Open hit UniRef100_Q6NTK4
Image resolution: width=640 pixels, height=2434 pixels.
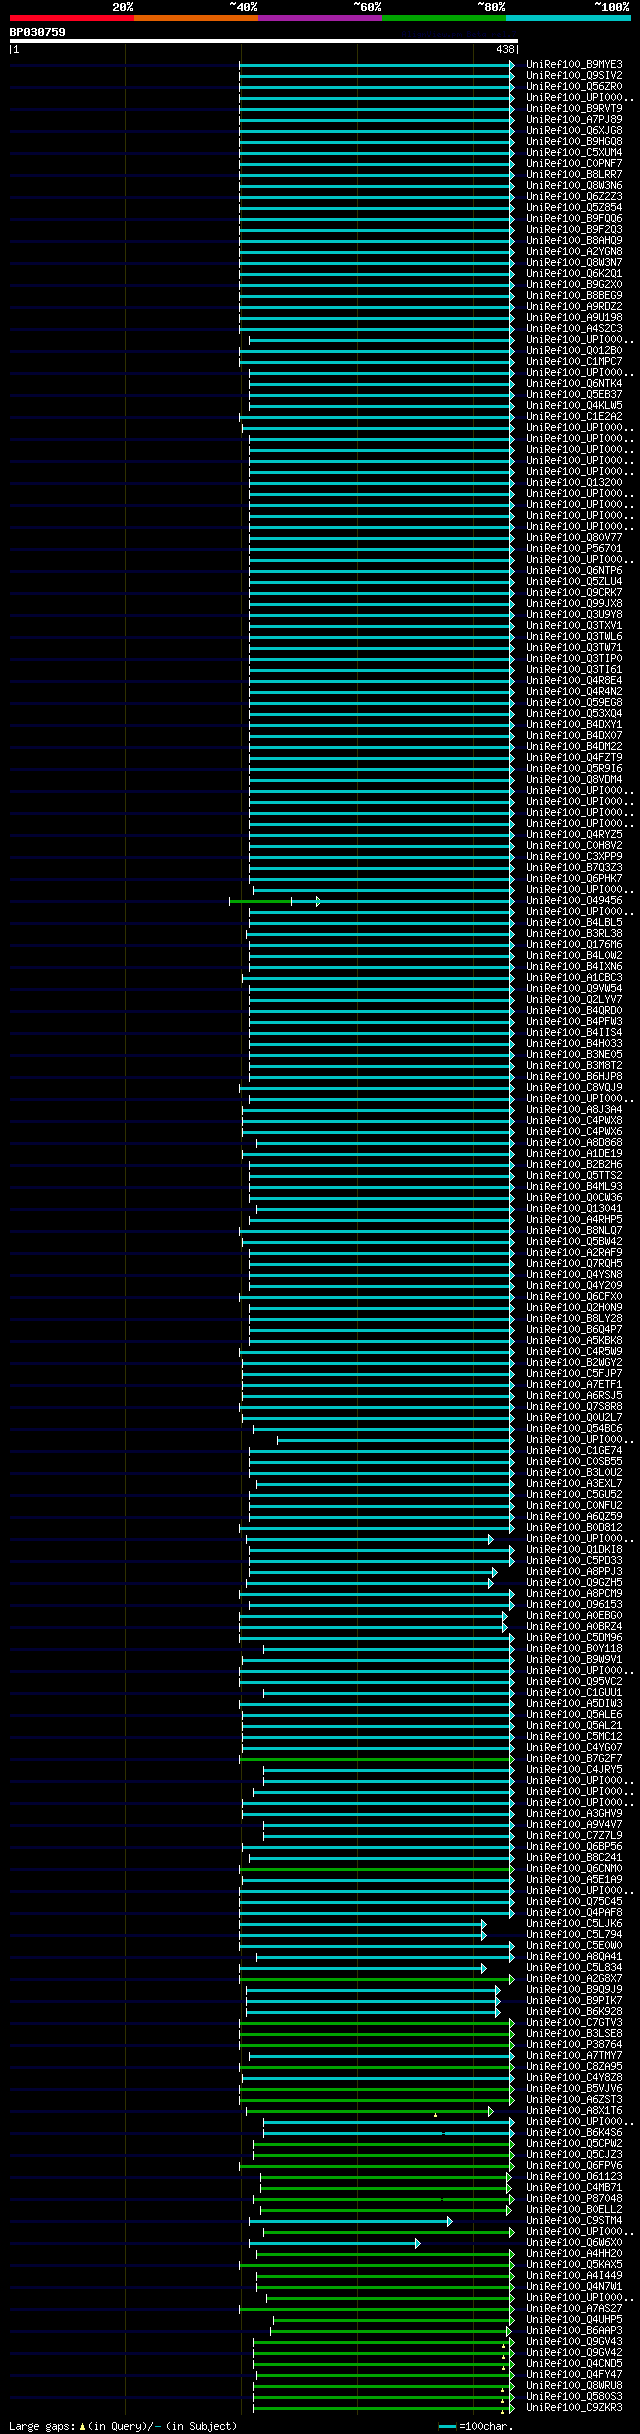point(574,384)
